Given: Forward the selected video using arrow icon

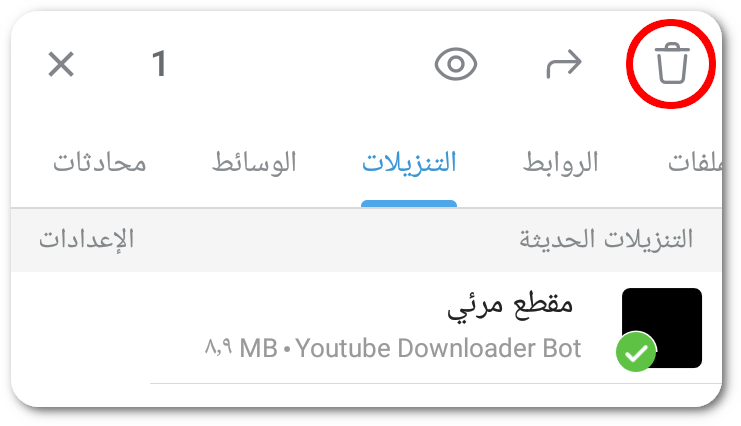Looking at the screenshot, I should pyautogui.click(x=564, y=63).
